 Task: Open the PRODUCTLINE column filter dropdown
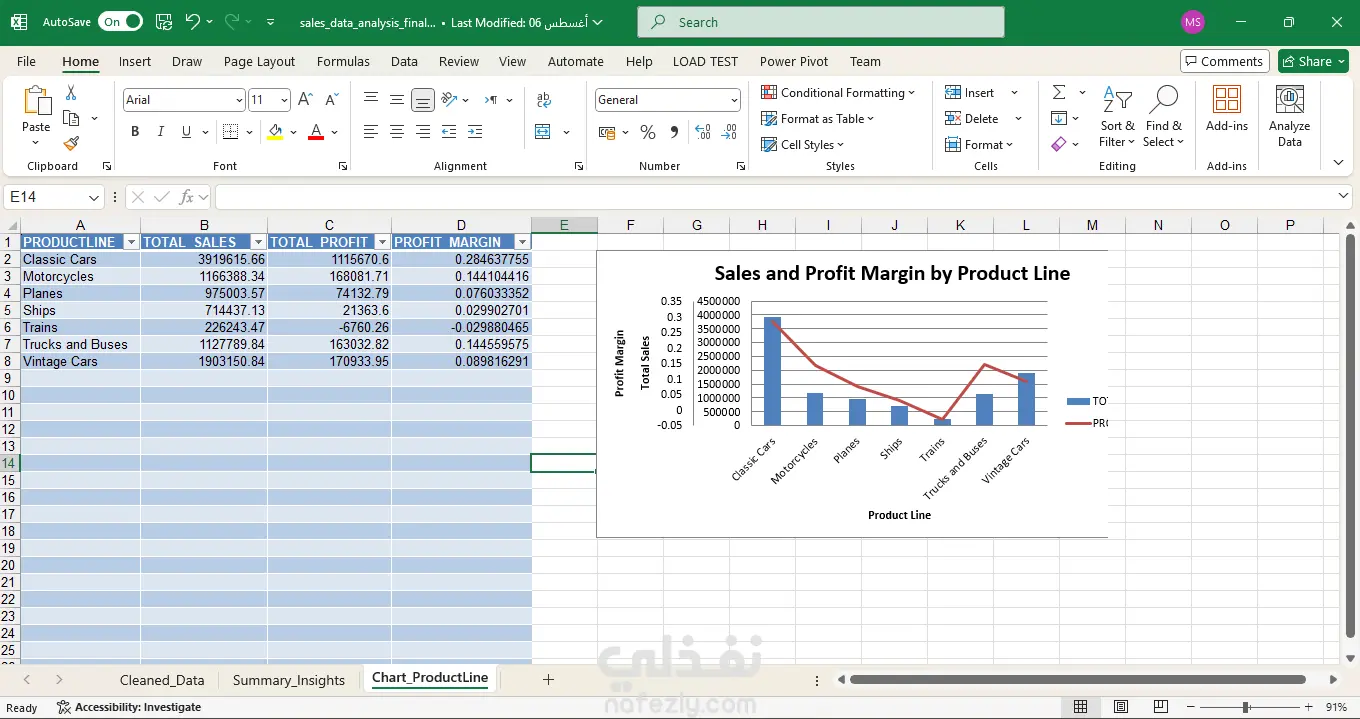[x=130, y=242]
